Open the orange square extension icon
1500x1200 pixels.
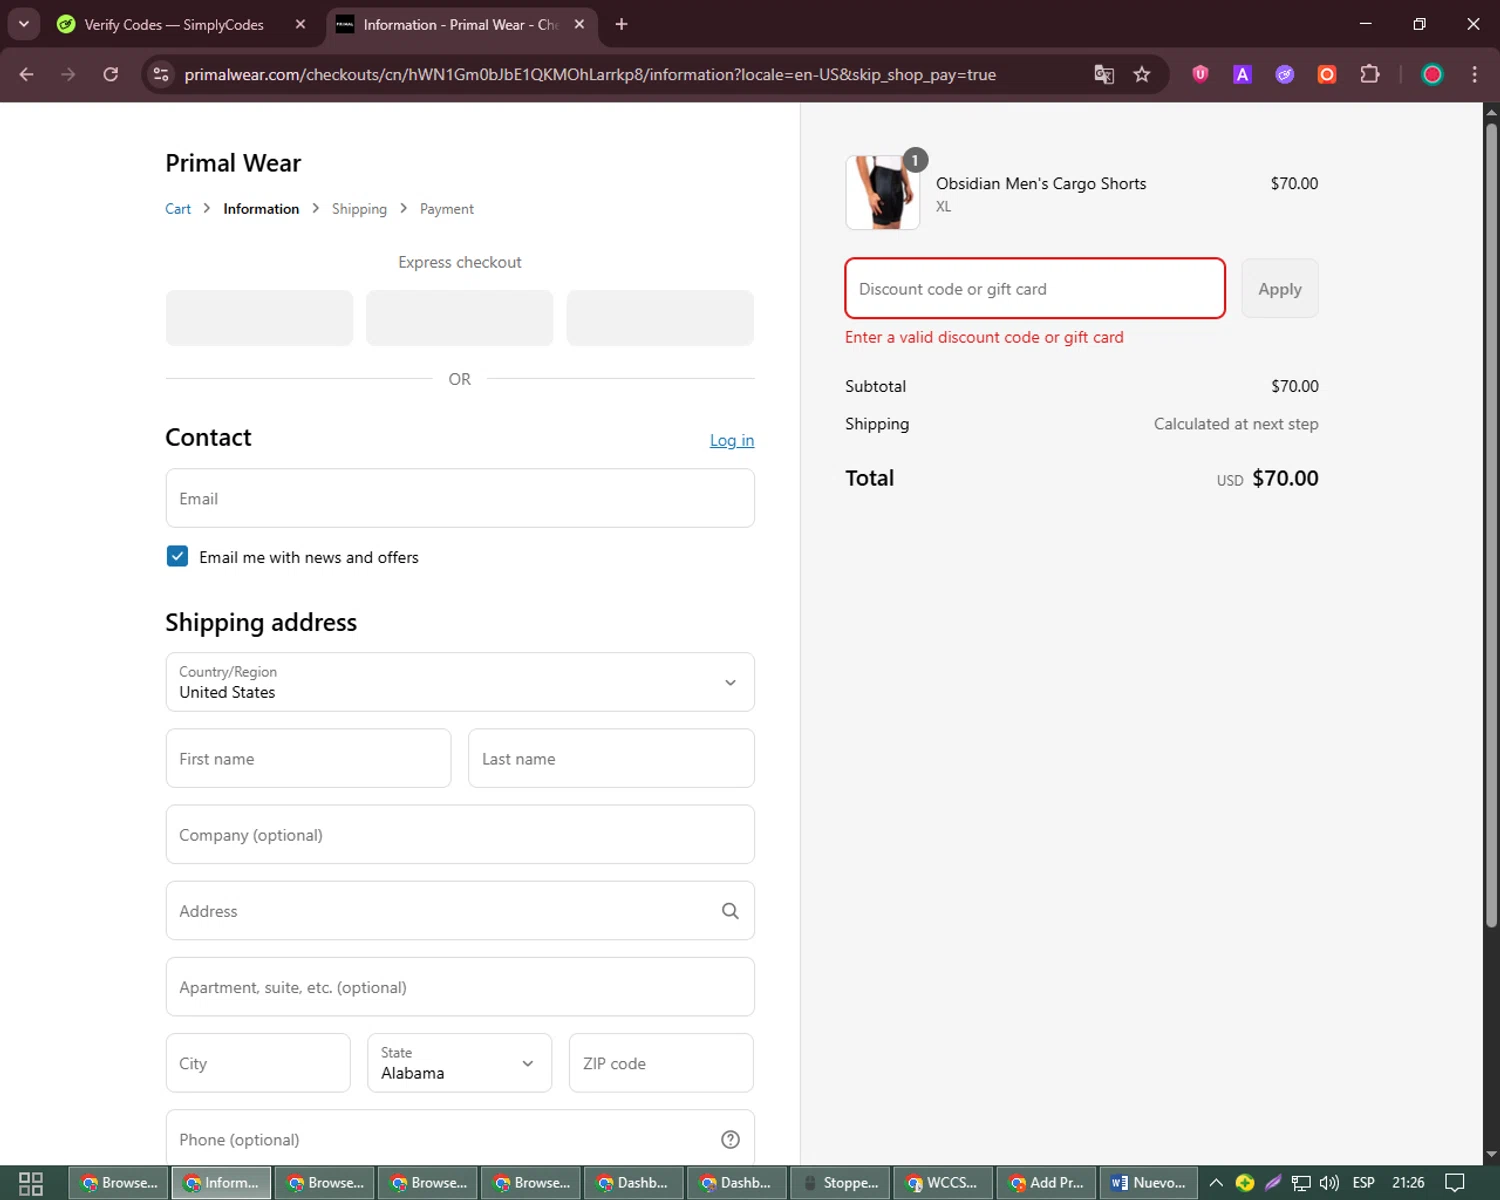click(1327, 74)
